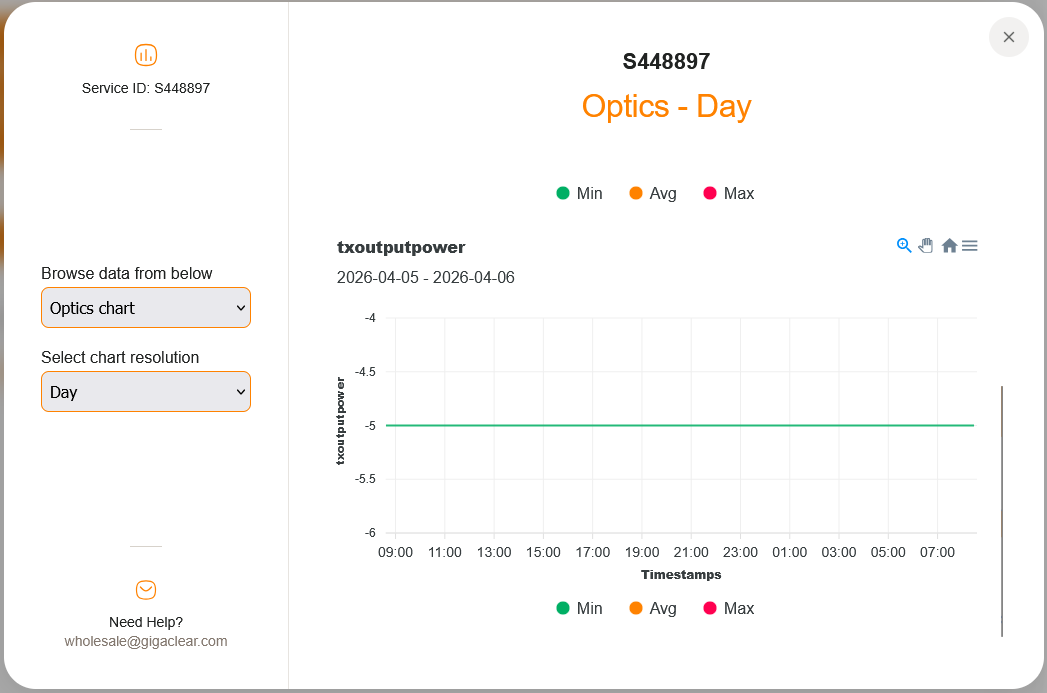Close the dialog with the X button
Viewport: 1047px width, 693px height.
coord(1008,37)
